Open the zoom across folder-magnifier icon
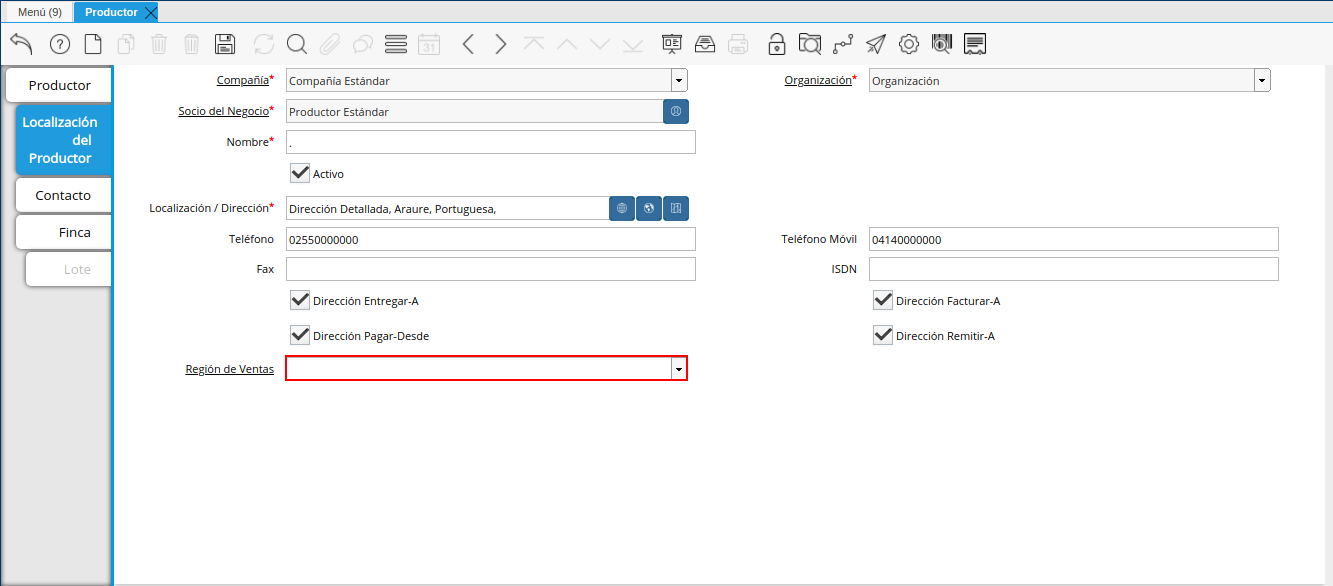 tap(810, 44)
